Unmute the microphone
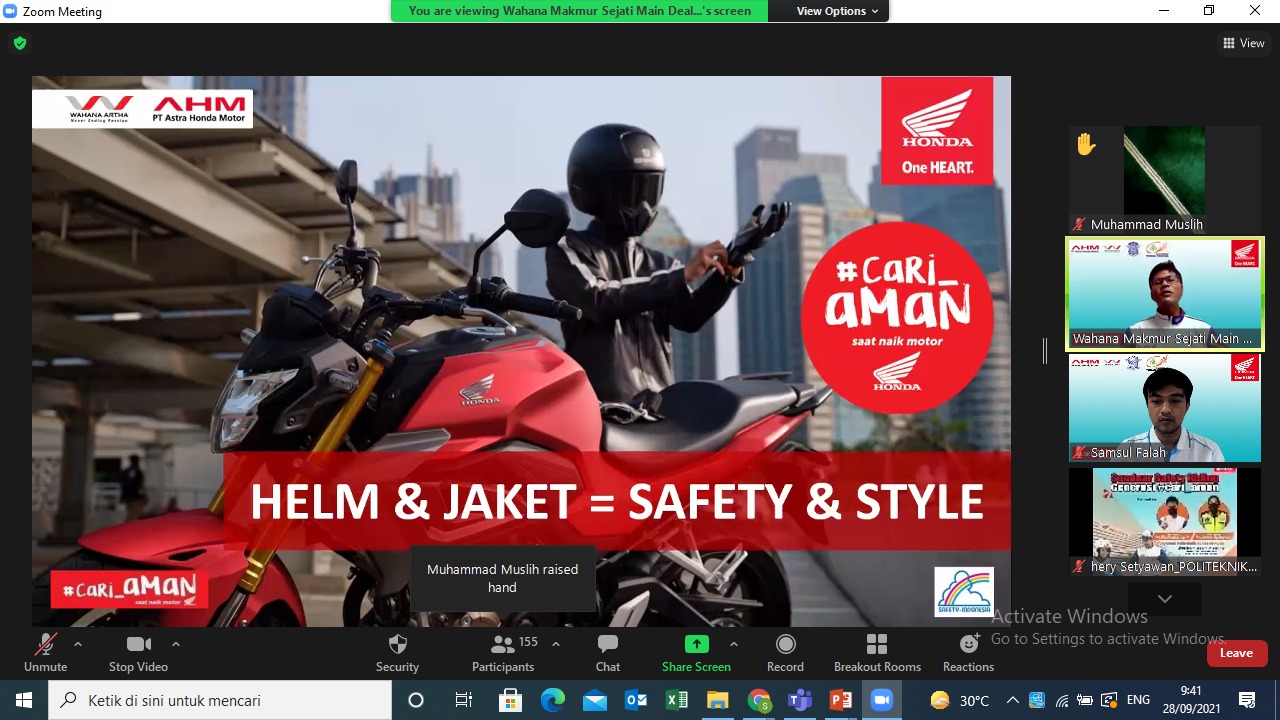The width and height of the screenshot is (1280, 720). pyautogui.click(x=45, y=653)
